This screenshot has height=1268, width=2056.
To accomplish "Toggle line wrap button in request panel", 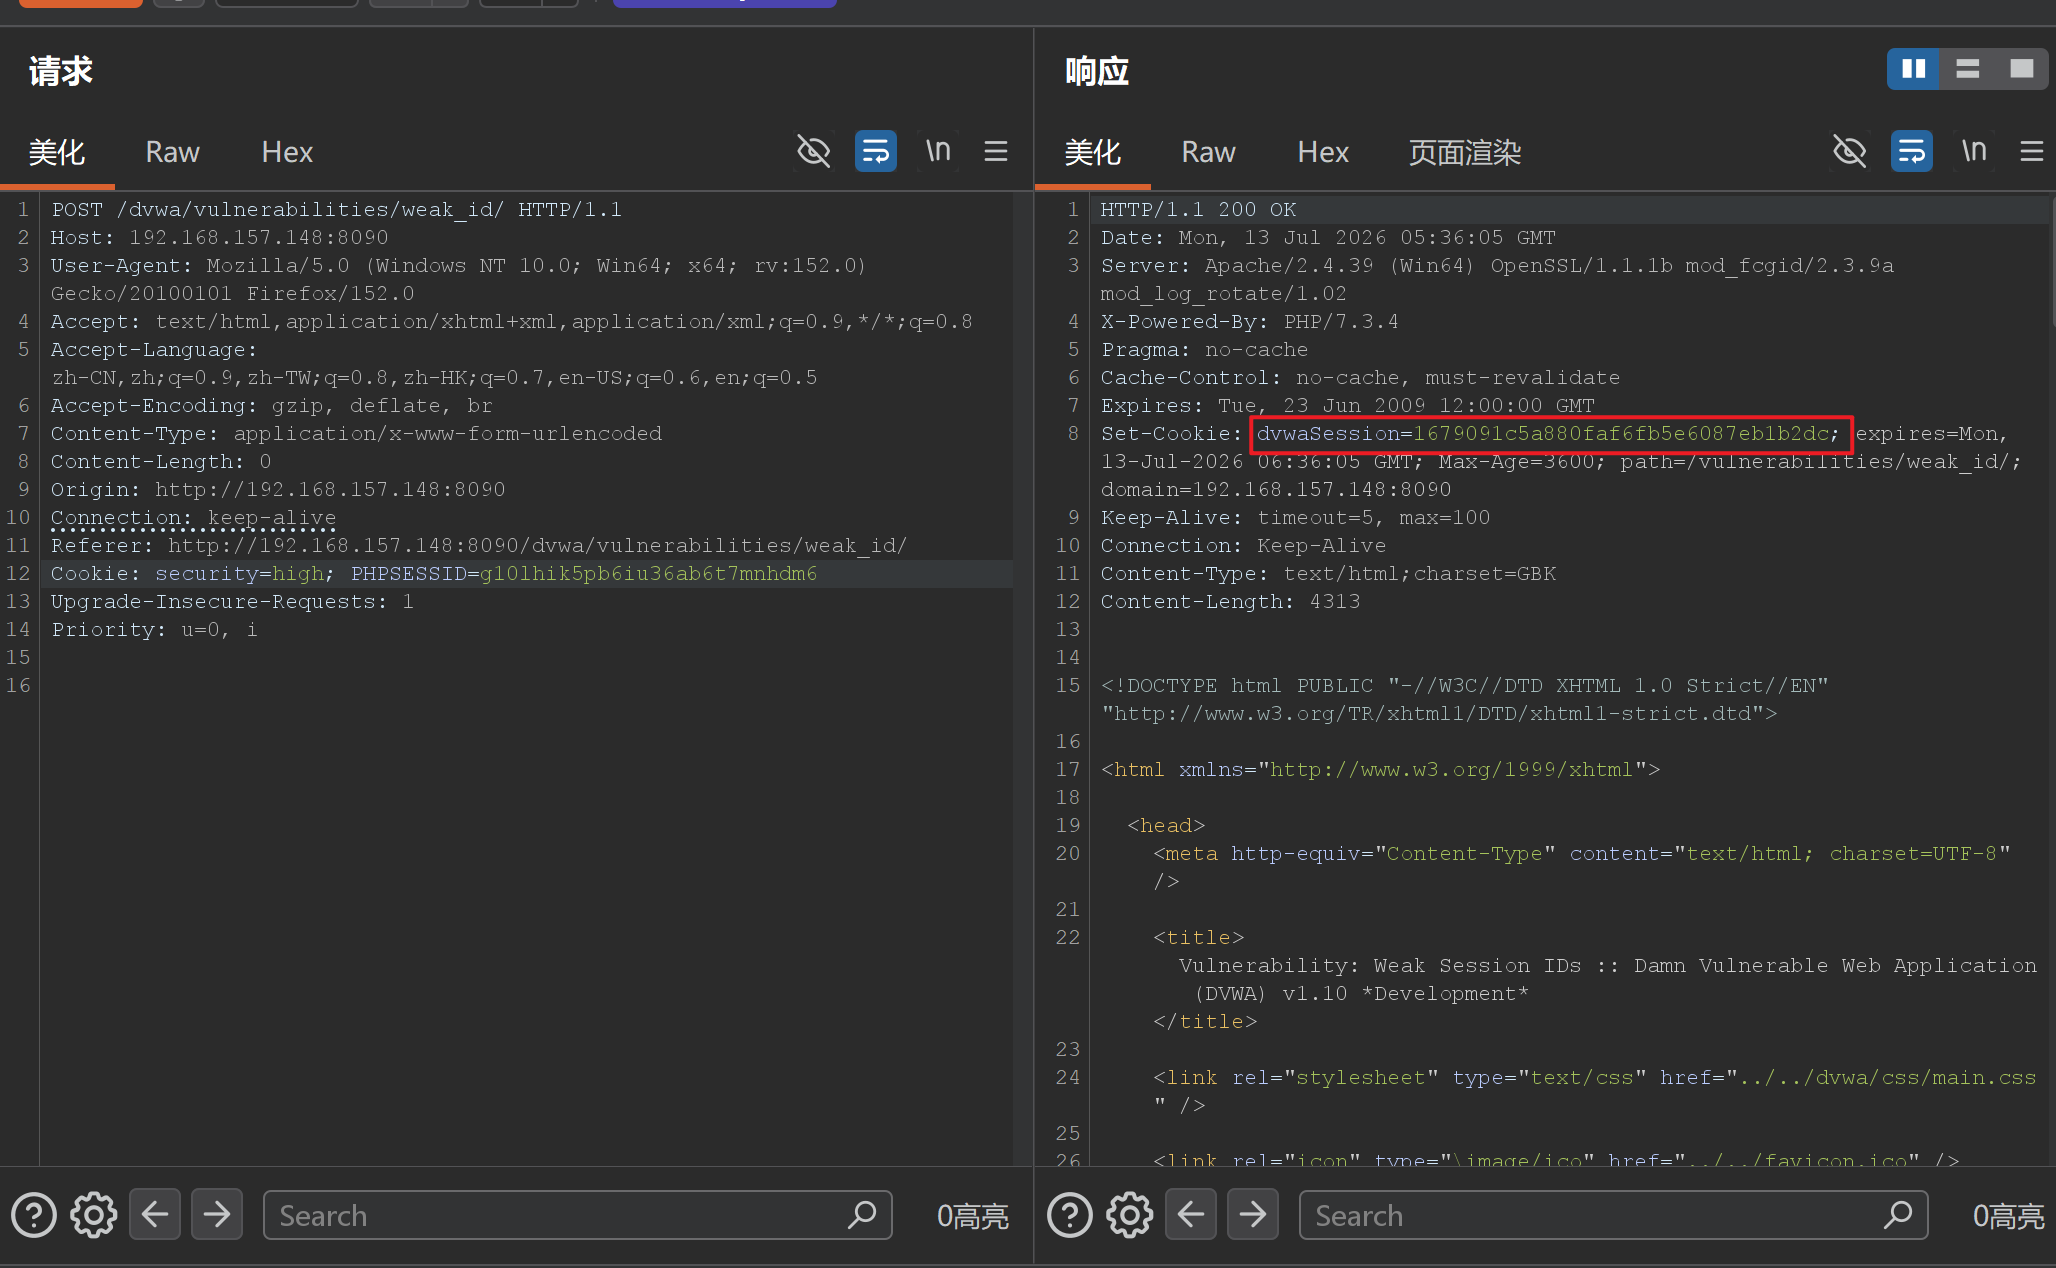I will click(875, 152).
